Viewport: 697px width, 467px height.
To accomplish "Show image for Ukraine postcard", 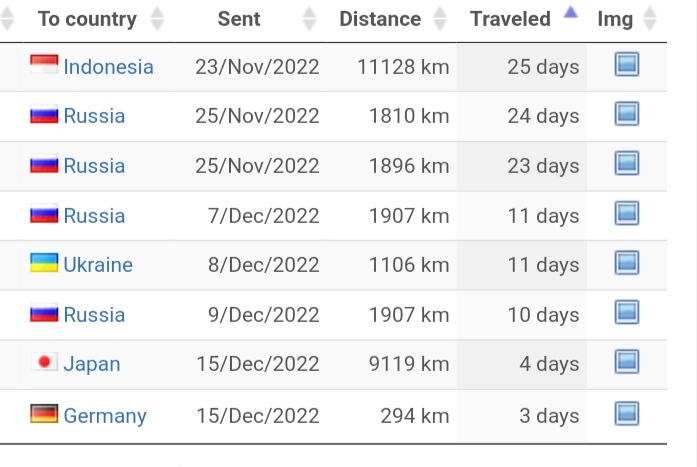I will 627,264.
